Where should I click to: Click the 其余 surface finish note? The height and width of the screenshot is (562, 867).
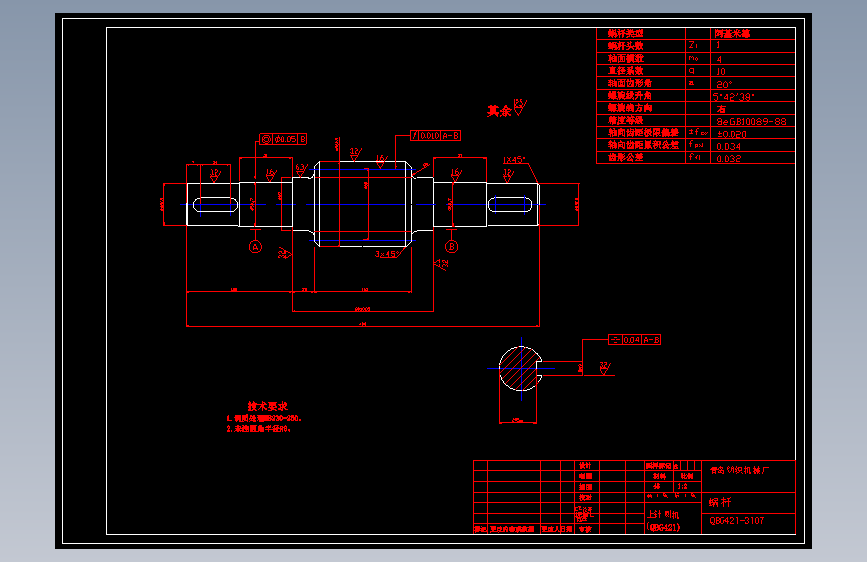tap(506, 109)
